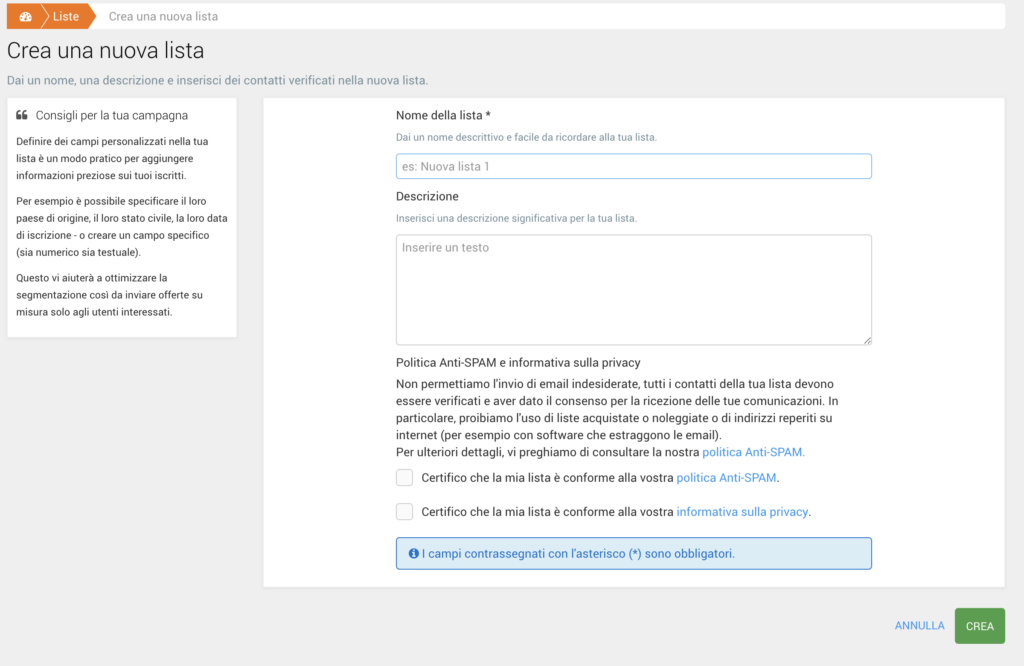The image size is (1024, 666).
Task: Click inside the Descrizione text area
Action: click(633, 289)
